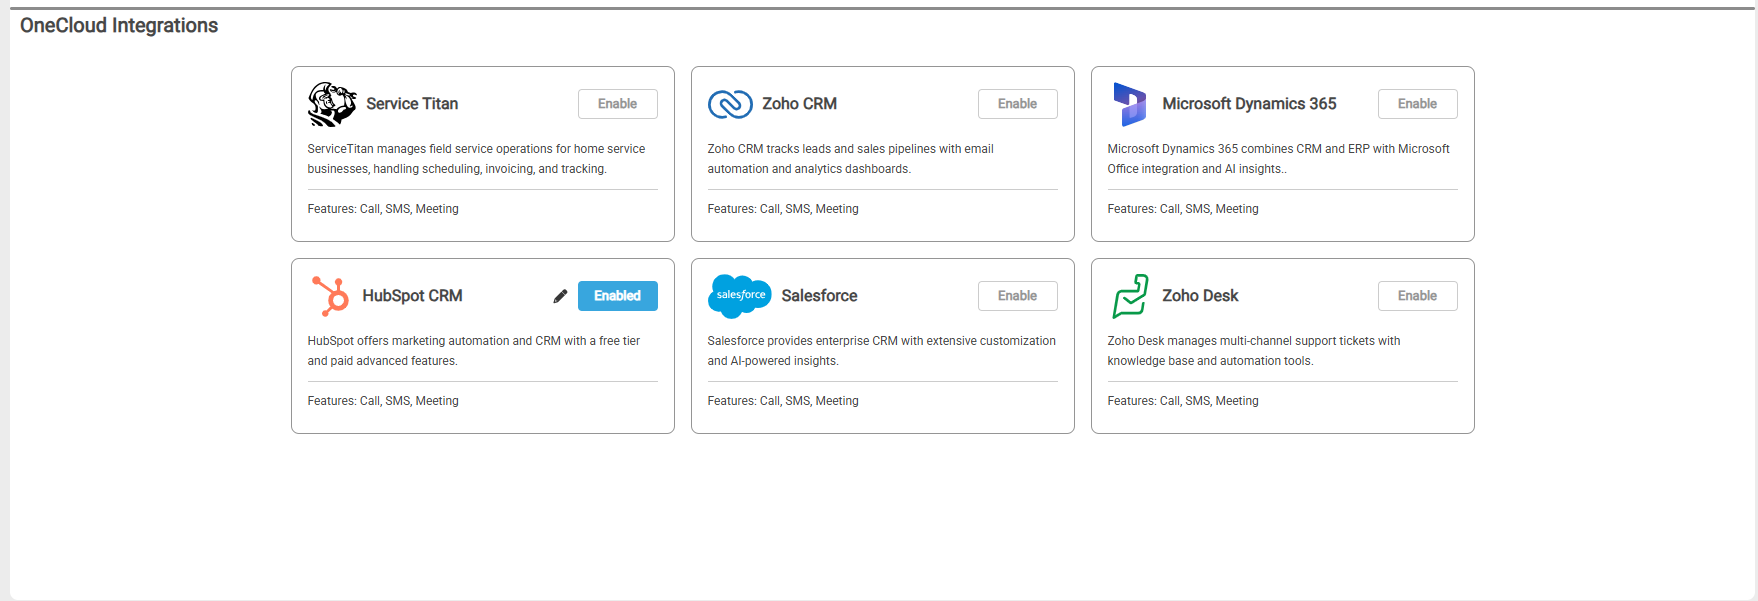Click the HubSpot CRM sprocket logo
Viewport: 1758px width, 601px height.
[x=330, y=296]
